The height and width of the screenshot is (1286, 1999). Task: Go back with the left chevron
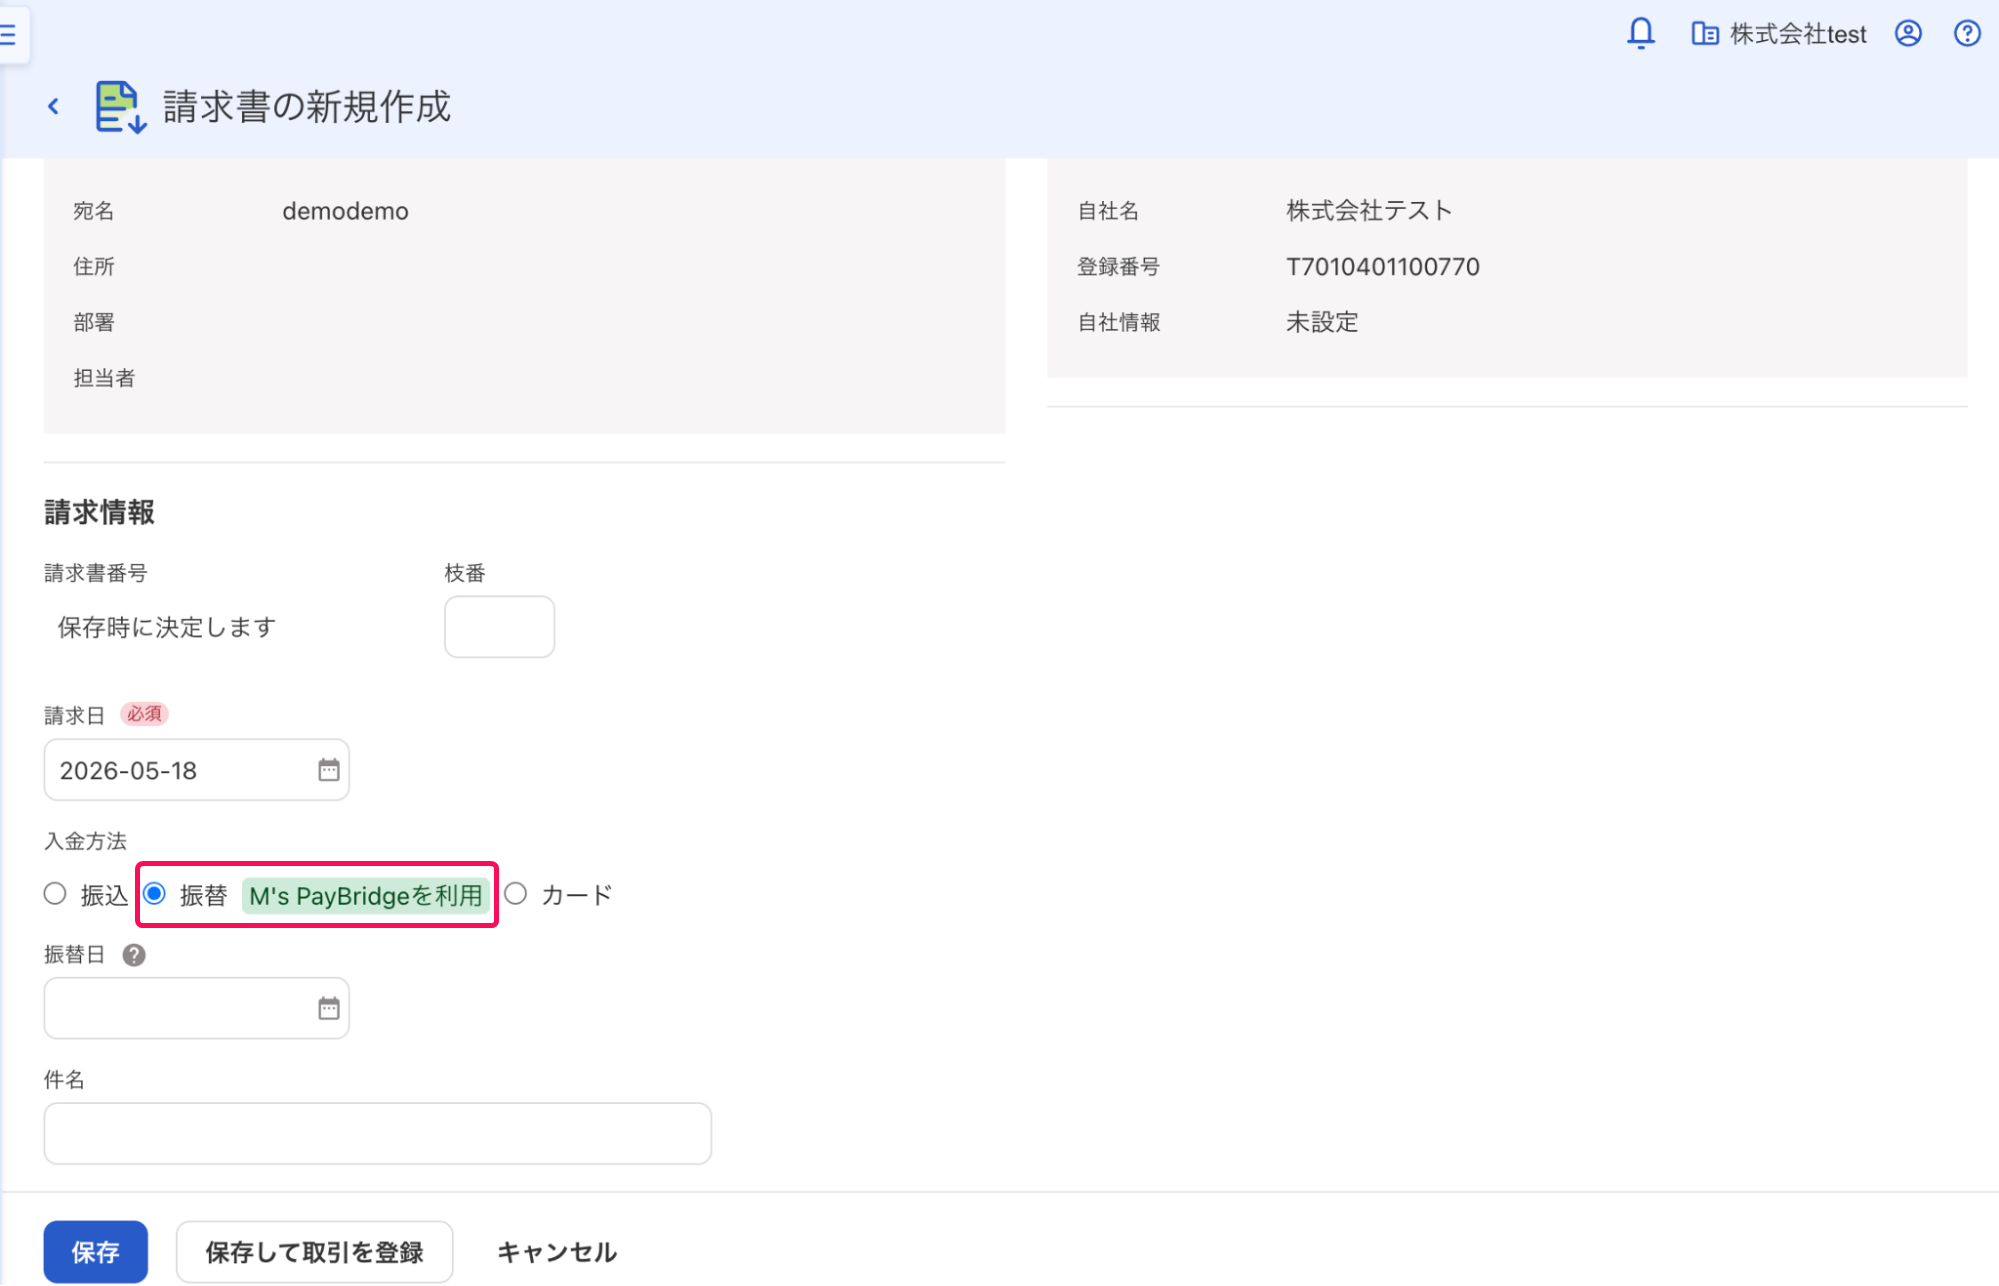(54, 106)
